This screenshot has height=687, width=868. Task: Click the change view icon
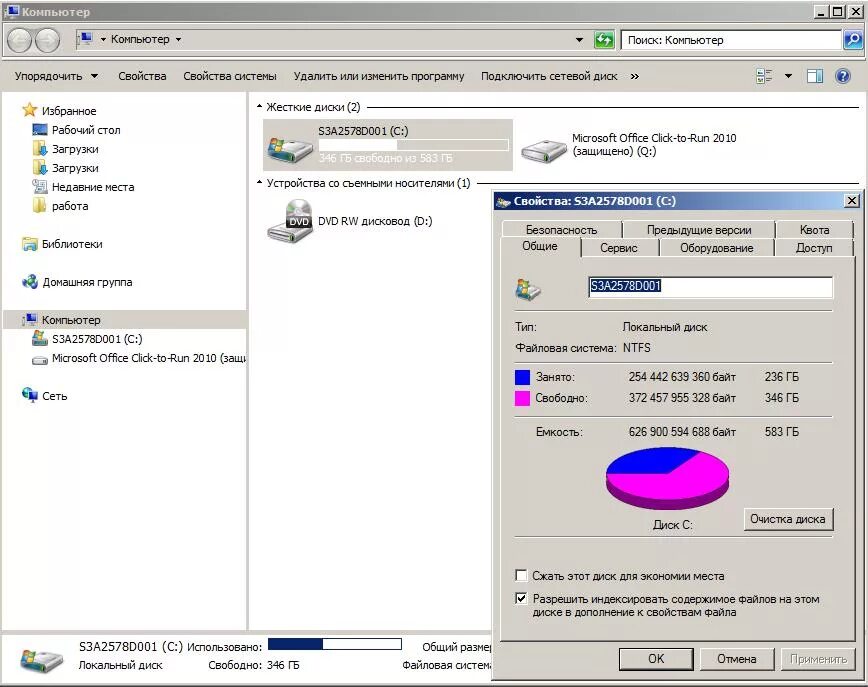(x=764, y=76)
